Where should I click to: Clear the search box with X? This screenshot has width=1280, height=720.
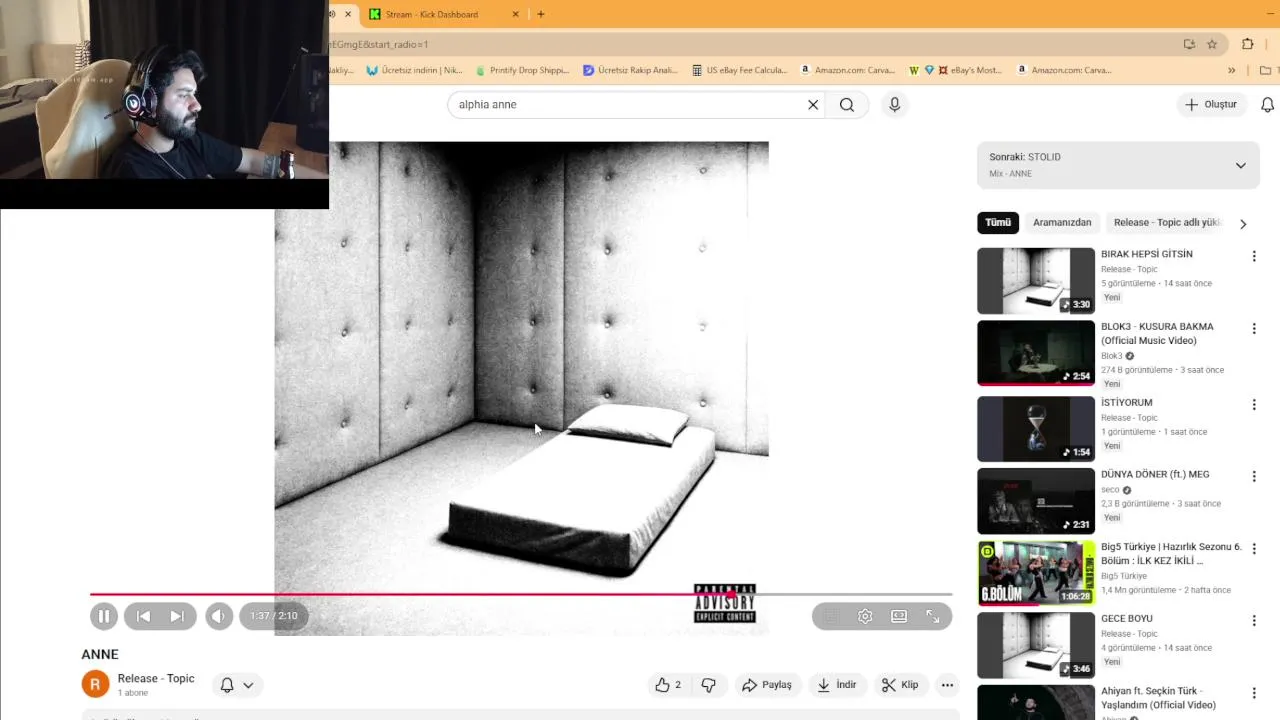813,104
